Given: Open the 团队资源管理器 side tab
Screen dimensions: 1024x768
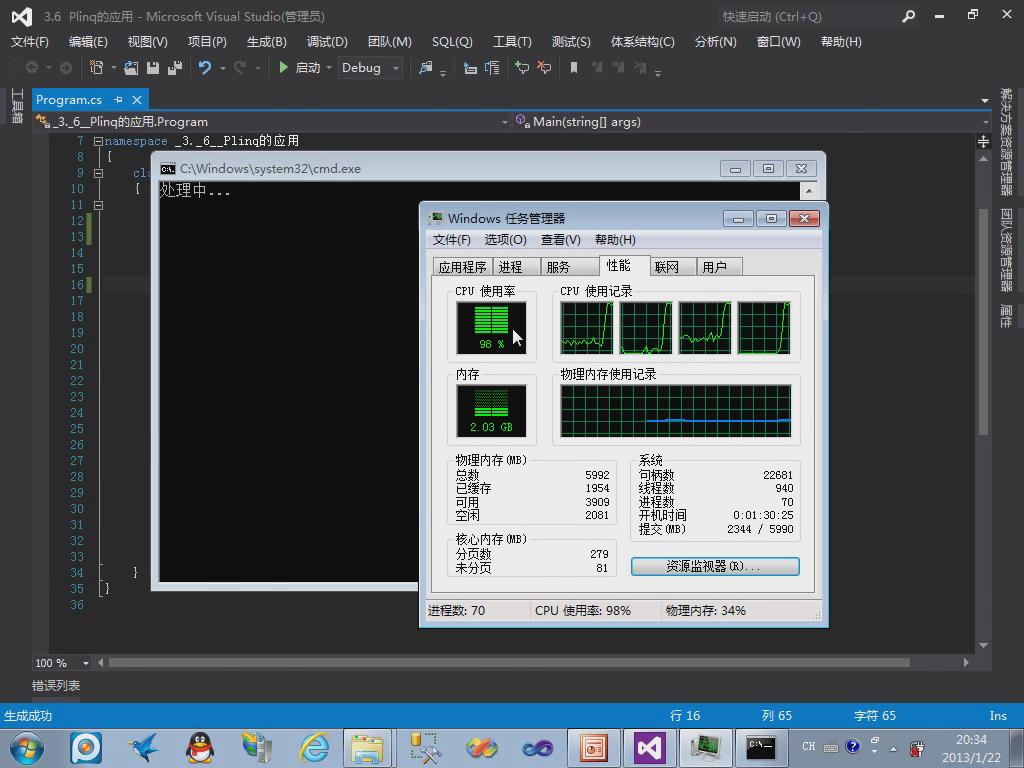Looking at the screenshot, I should click(x=1006, y=249).
